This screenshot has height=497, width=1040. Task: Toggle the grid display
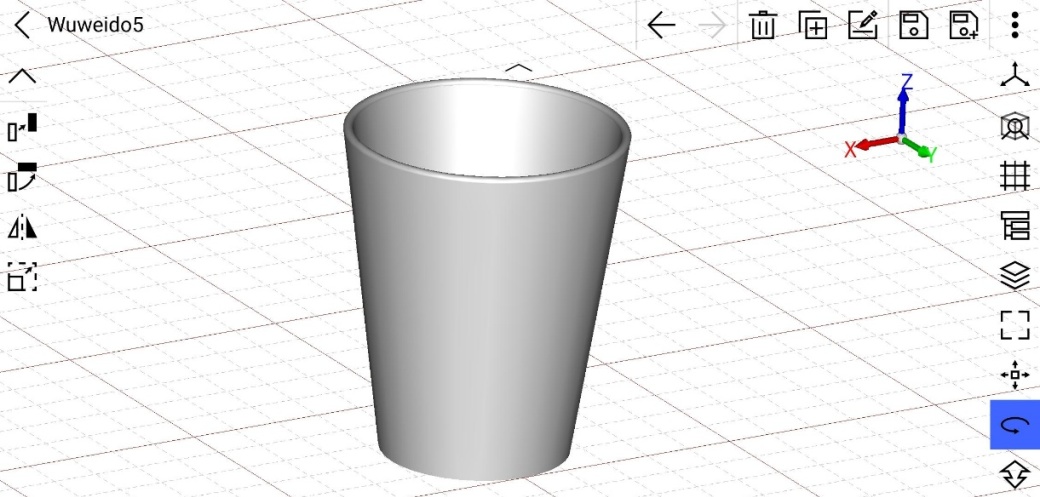point(1015,176)
